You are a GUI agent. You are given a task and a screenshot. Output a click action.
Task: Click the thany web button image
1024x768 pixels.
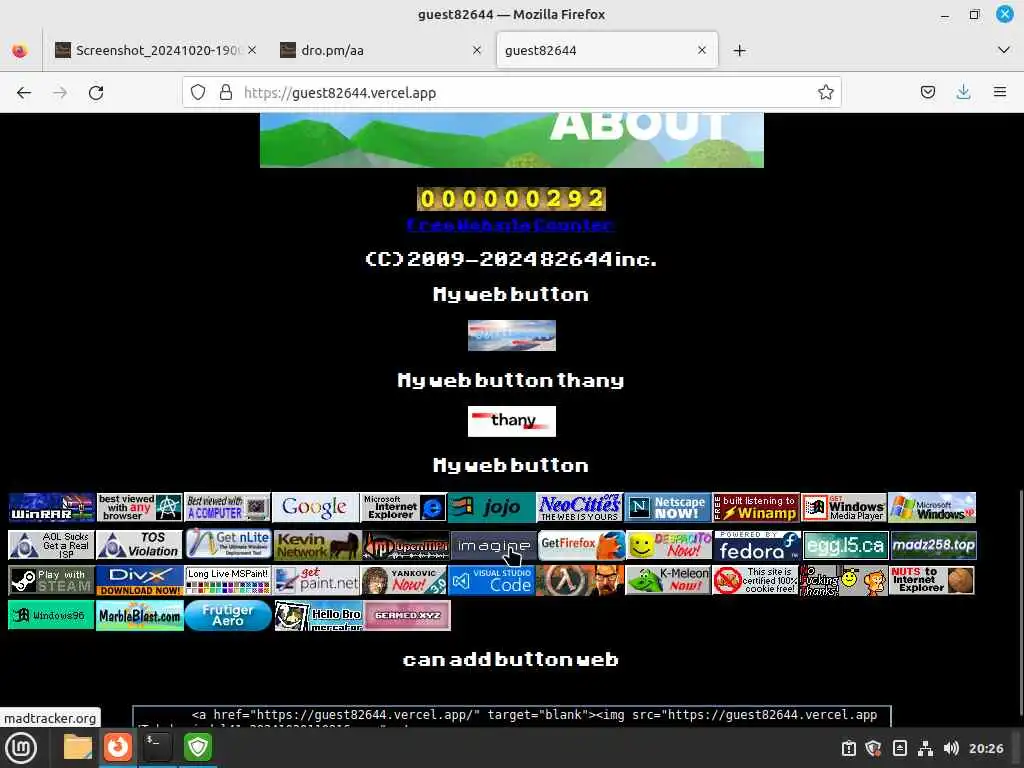[x=512, y=421]
